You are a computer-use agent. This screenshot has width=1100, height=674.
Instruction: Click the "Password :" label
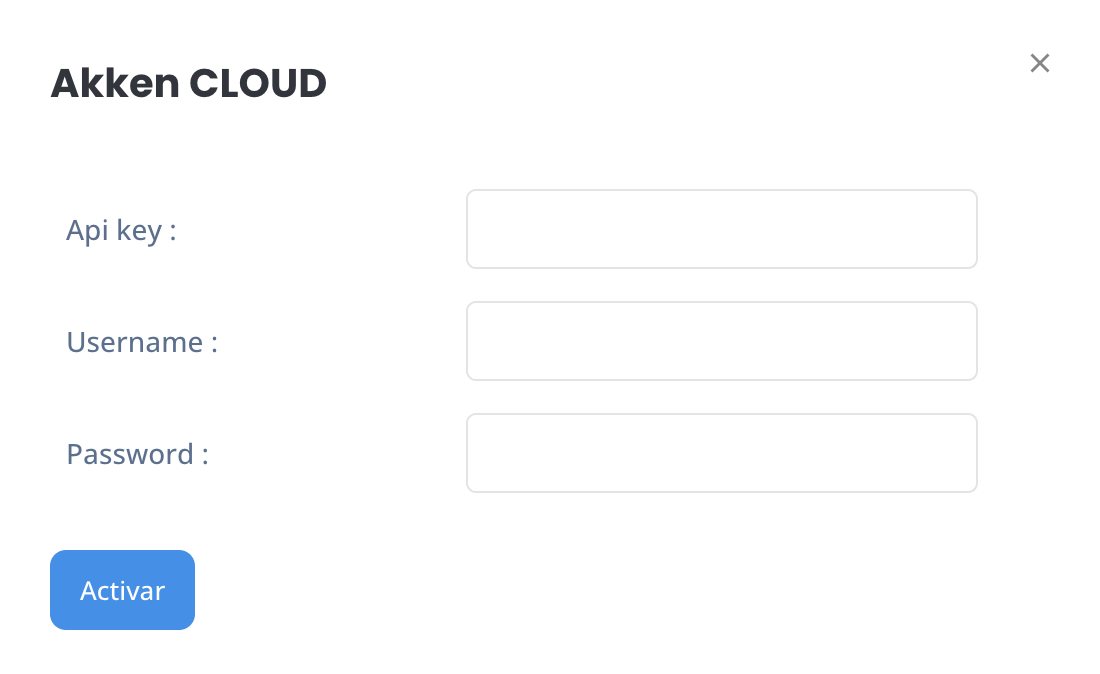[x=138, y=454]
